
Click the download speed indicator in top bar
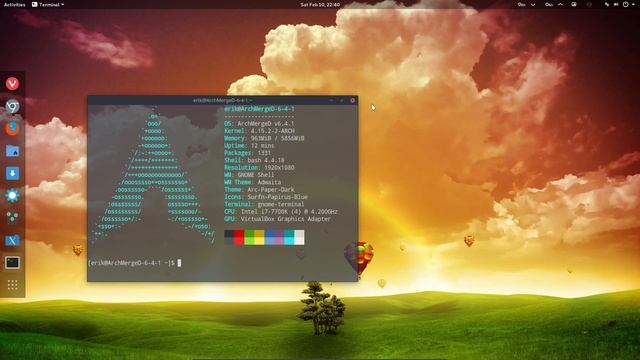point(527,4)
